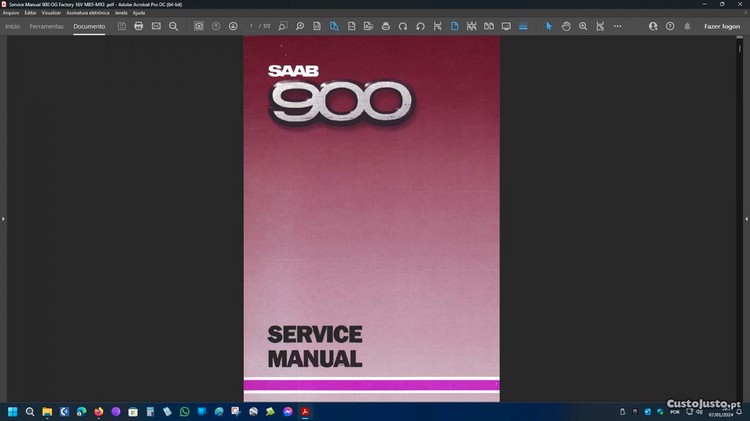Activate the Hand pan tool
The height and width of the screenshot is (421, 750).
point(566,26)
